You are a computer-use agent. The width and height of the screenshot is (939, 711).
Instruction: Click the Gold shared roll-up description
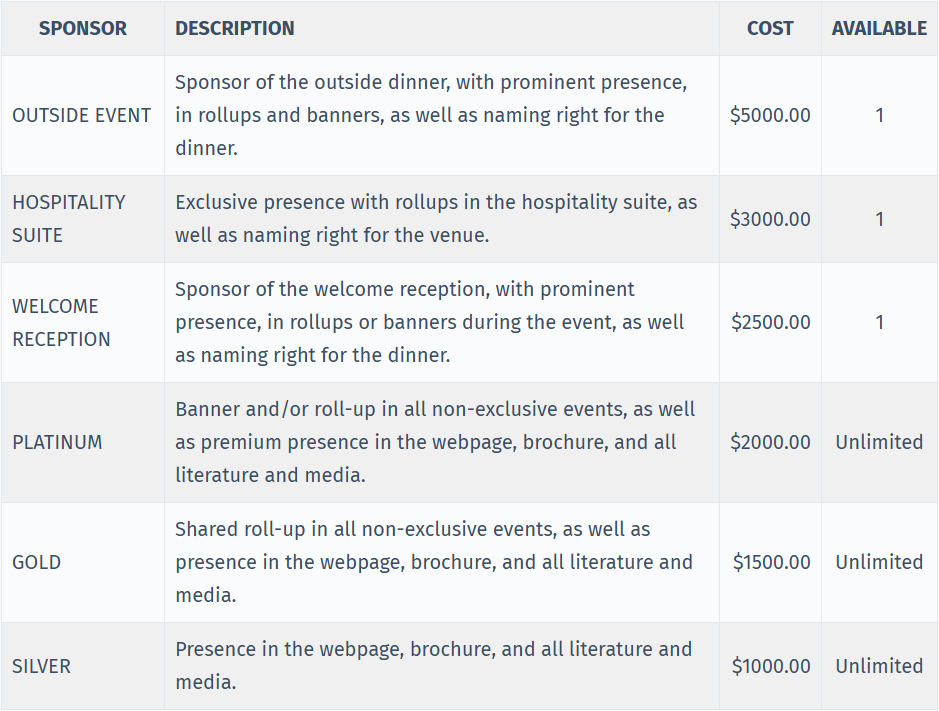434,562
